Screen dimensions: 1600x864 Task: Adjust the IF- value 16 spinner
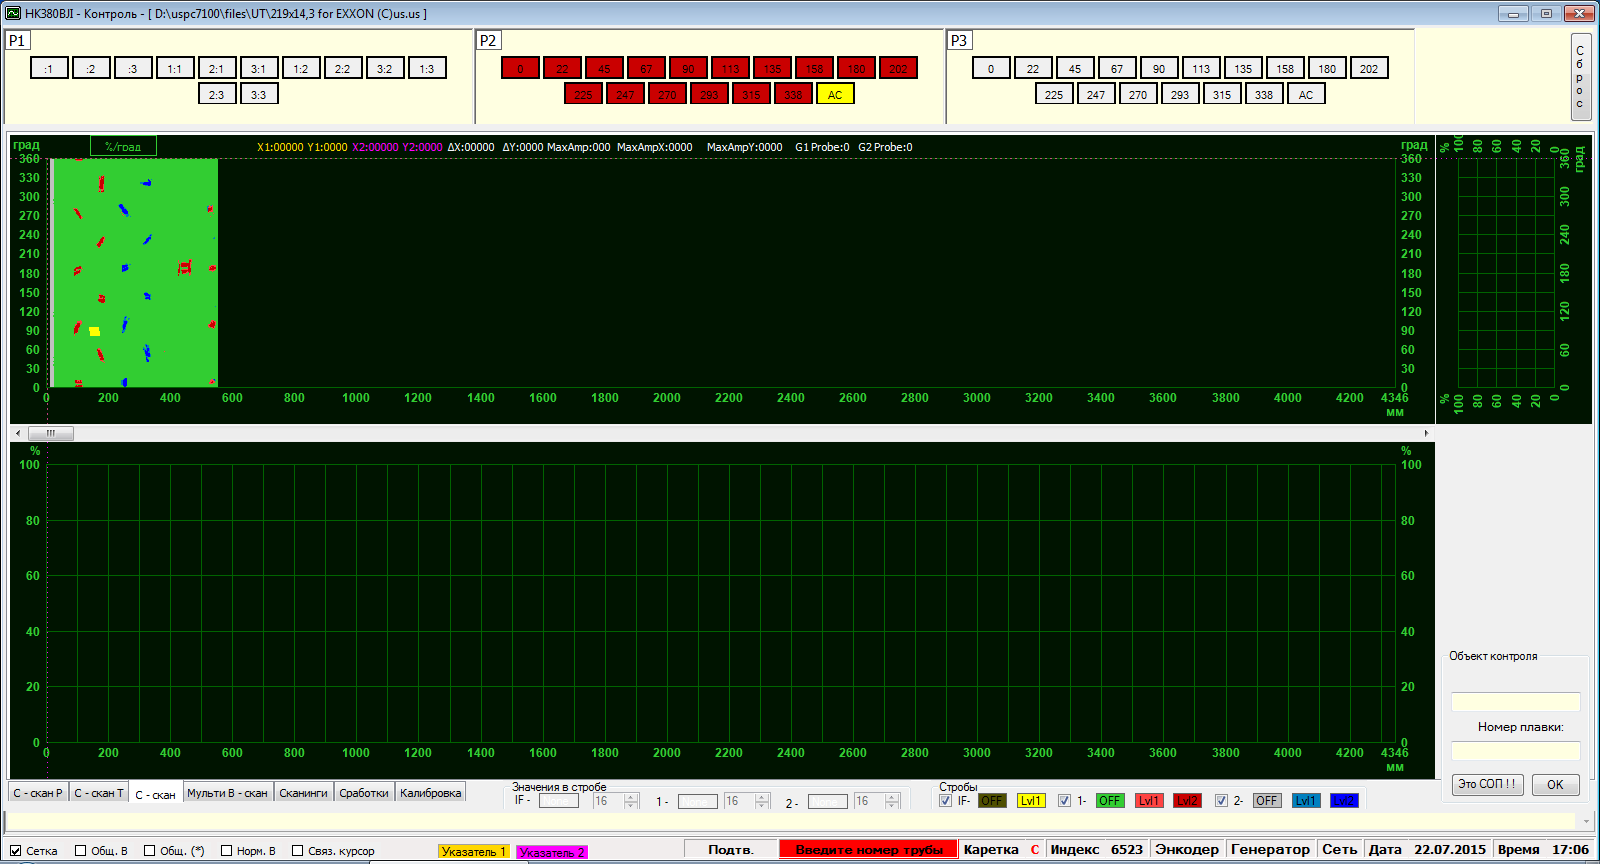click(616, 801)
